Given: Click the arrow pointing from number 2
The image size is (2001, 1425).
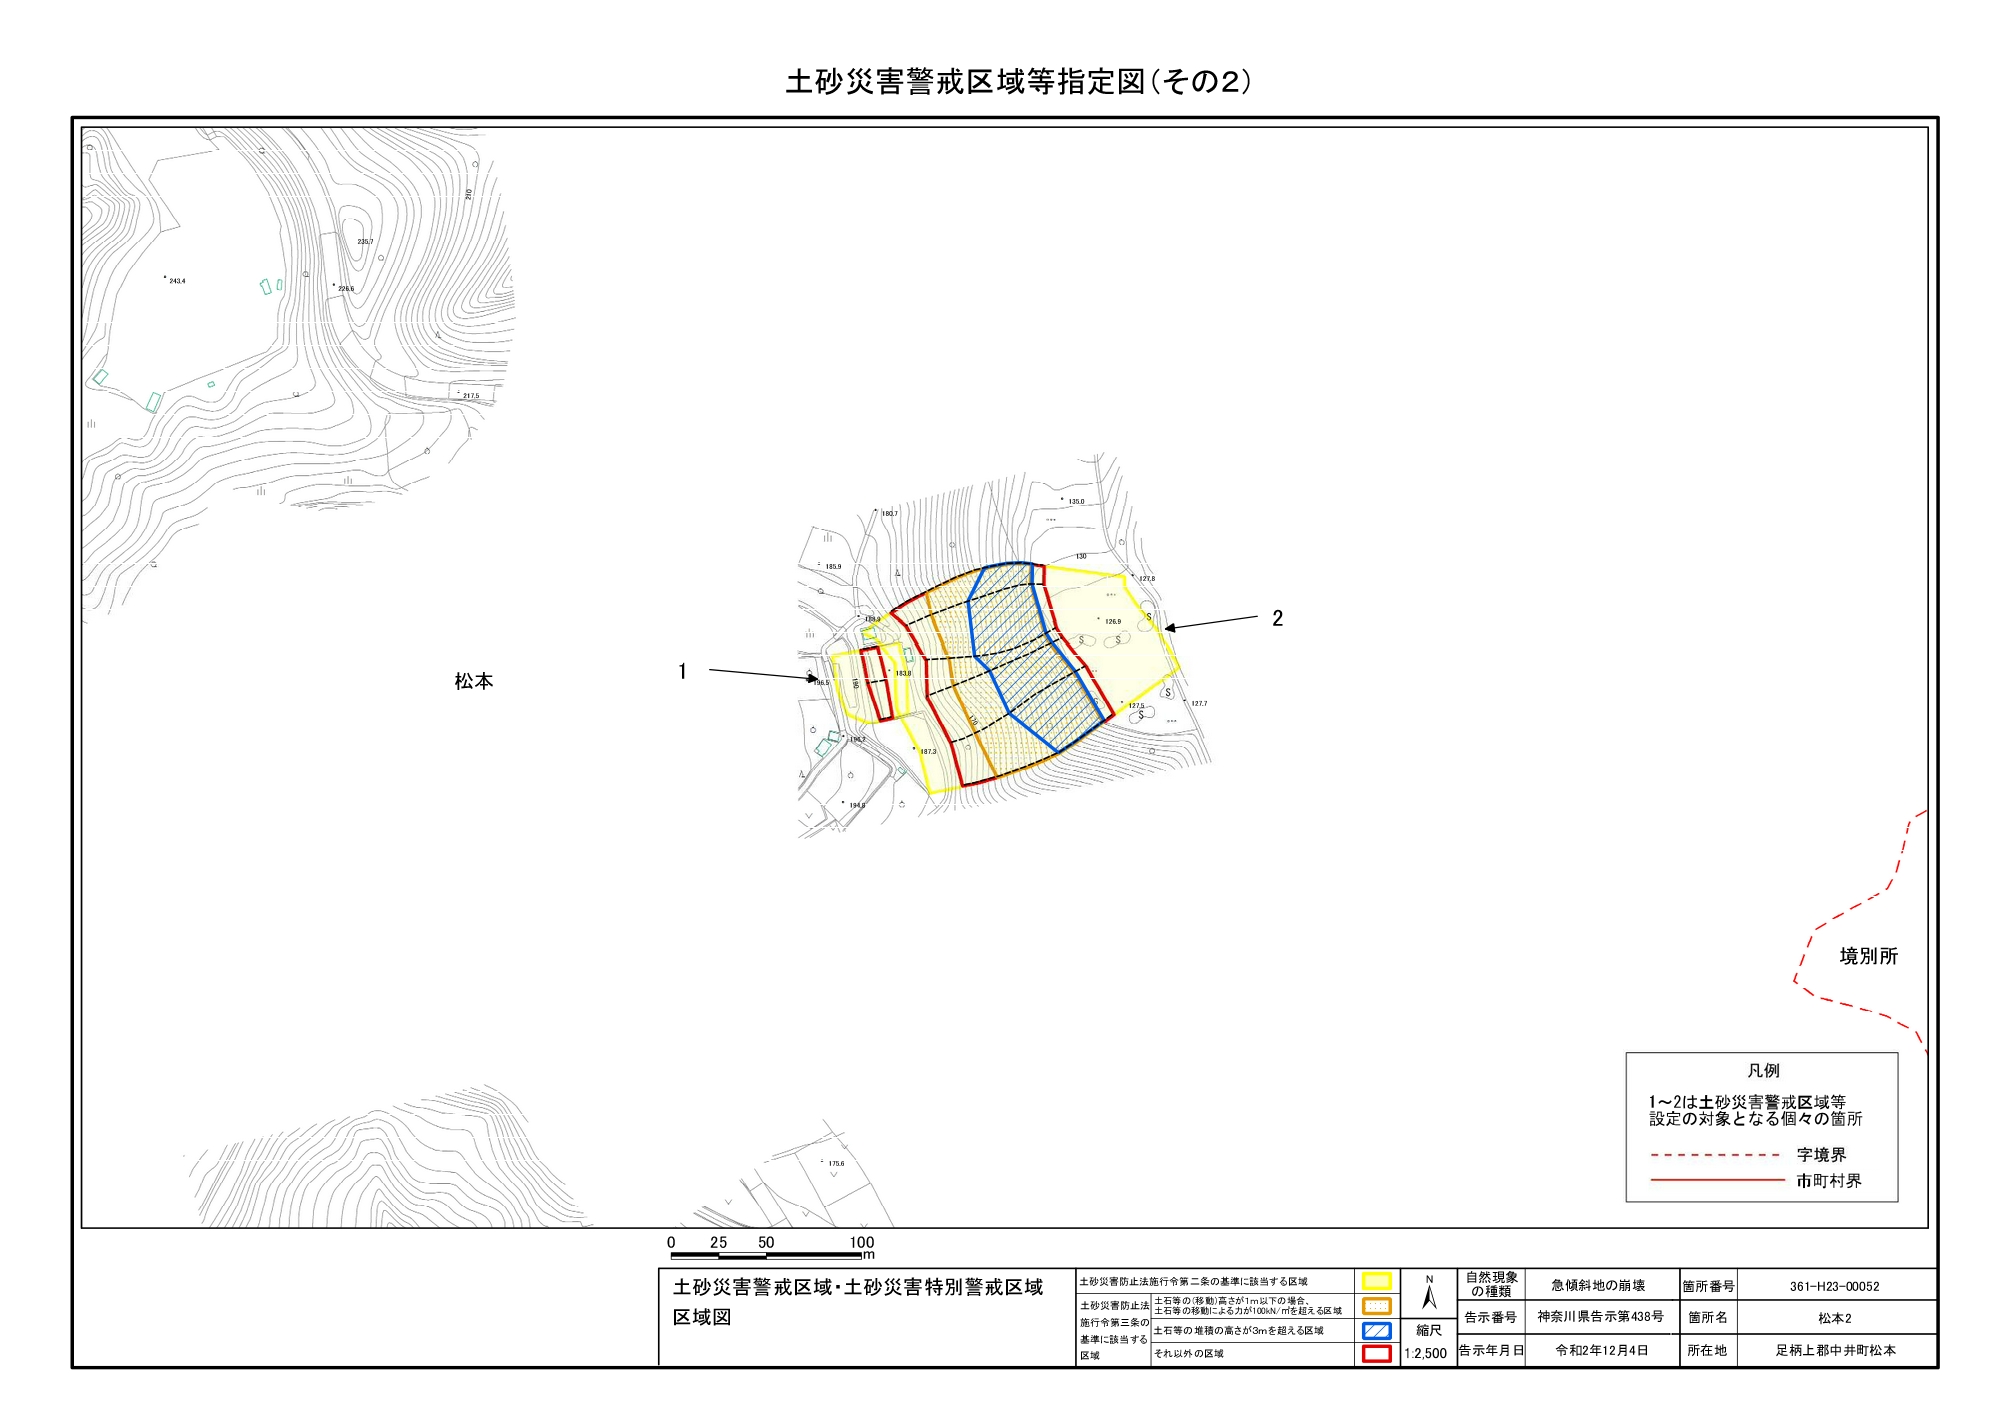Looking at the screenshot, I should 1211,624.
